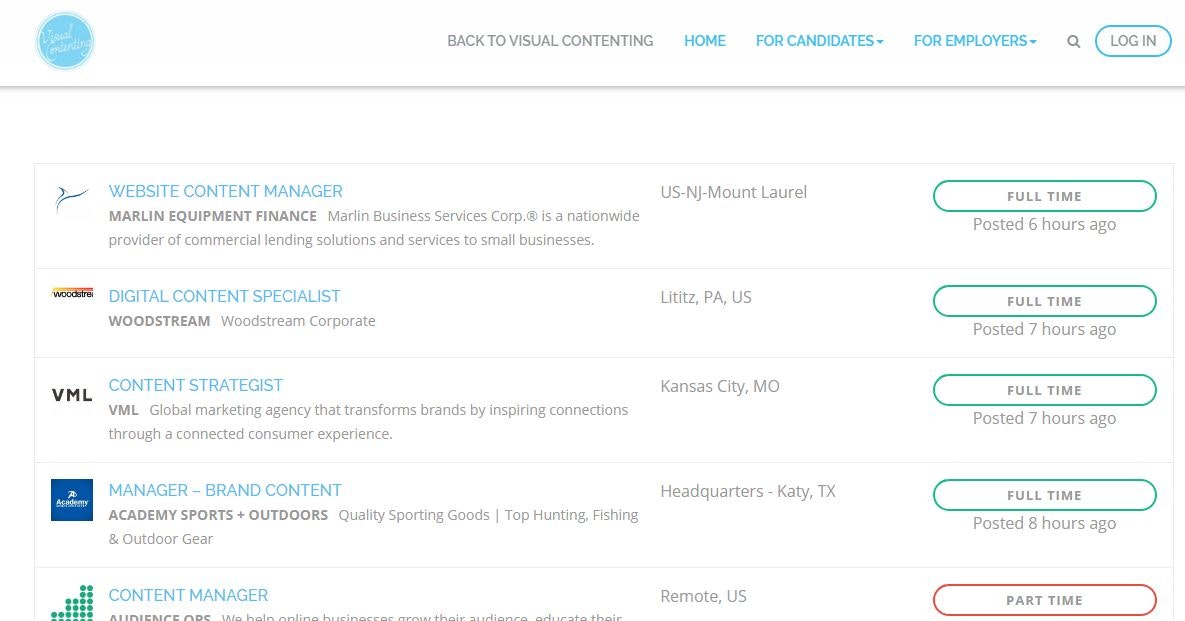The image size is (1185, 621).
Task: Open the MANAGER – BRAND CONTENT listing
Action: pyautogui.click(x=224, y=490)
